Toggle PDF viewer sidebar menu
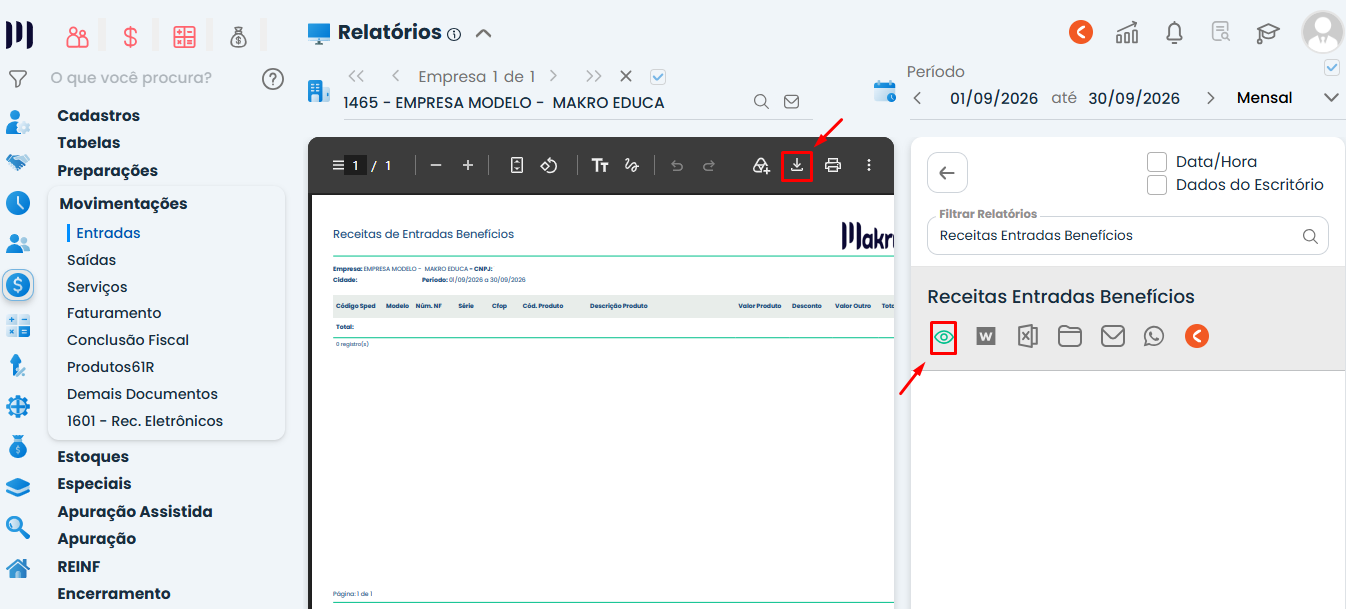Viewport: 1346px width, 609px height. [x=337, y=166]
